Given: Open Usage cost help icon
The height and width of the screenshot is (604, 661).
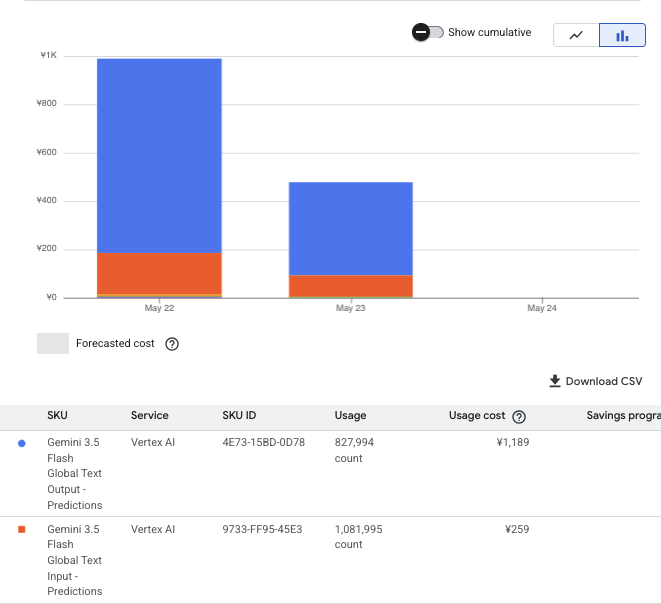Looking at the screenshot, I should point(519,416).
